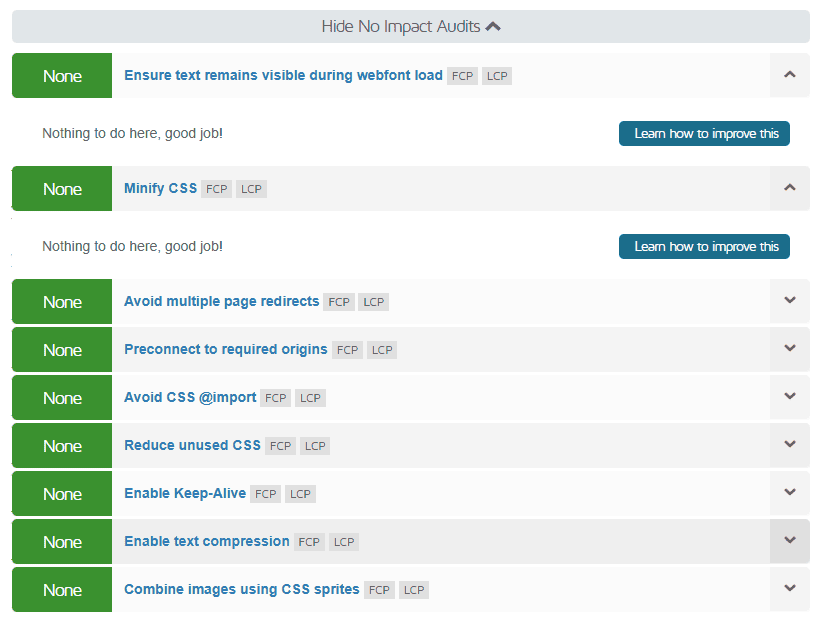
Task: Collapse the Minify CSS audit chevron
Action: 789,188
